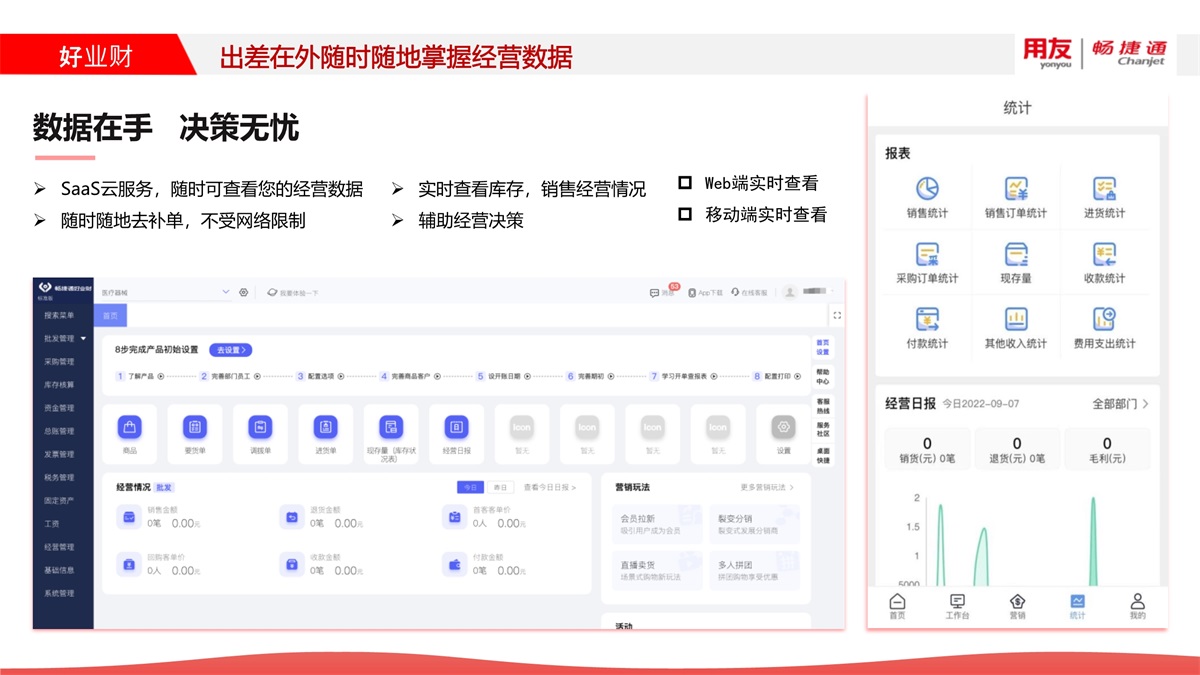Click the 会员拉新 marketing card
Image resolution: width=1200 pixels, height=675 pixels.
(655, 524)
